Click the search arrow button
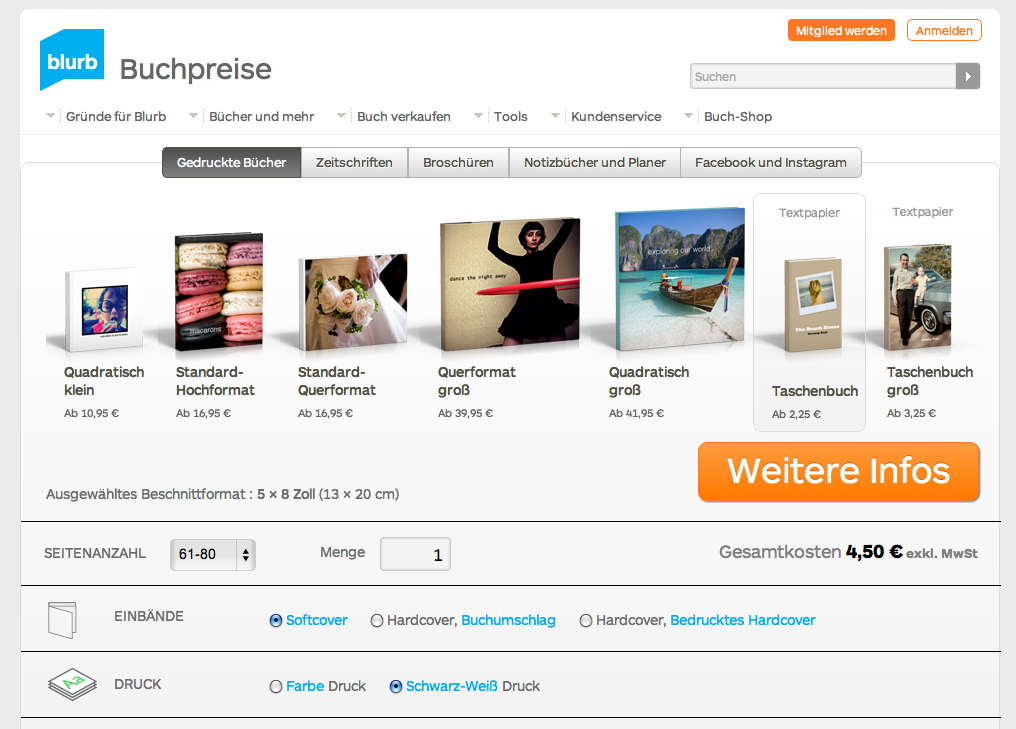The image size is (1016, 729). (x=967, y=76)
